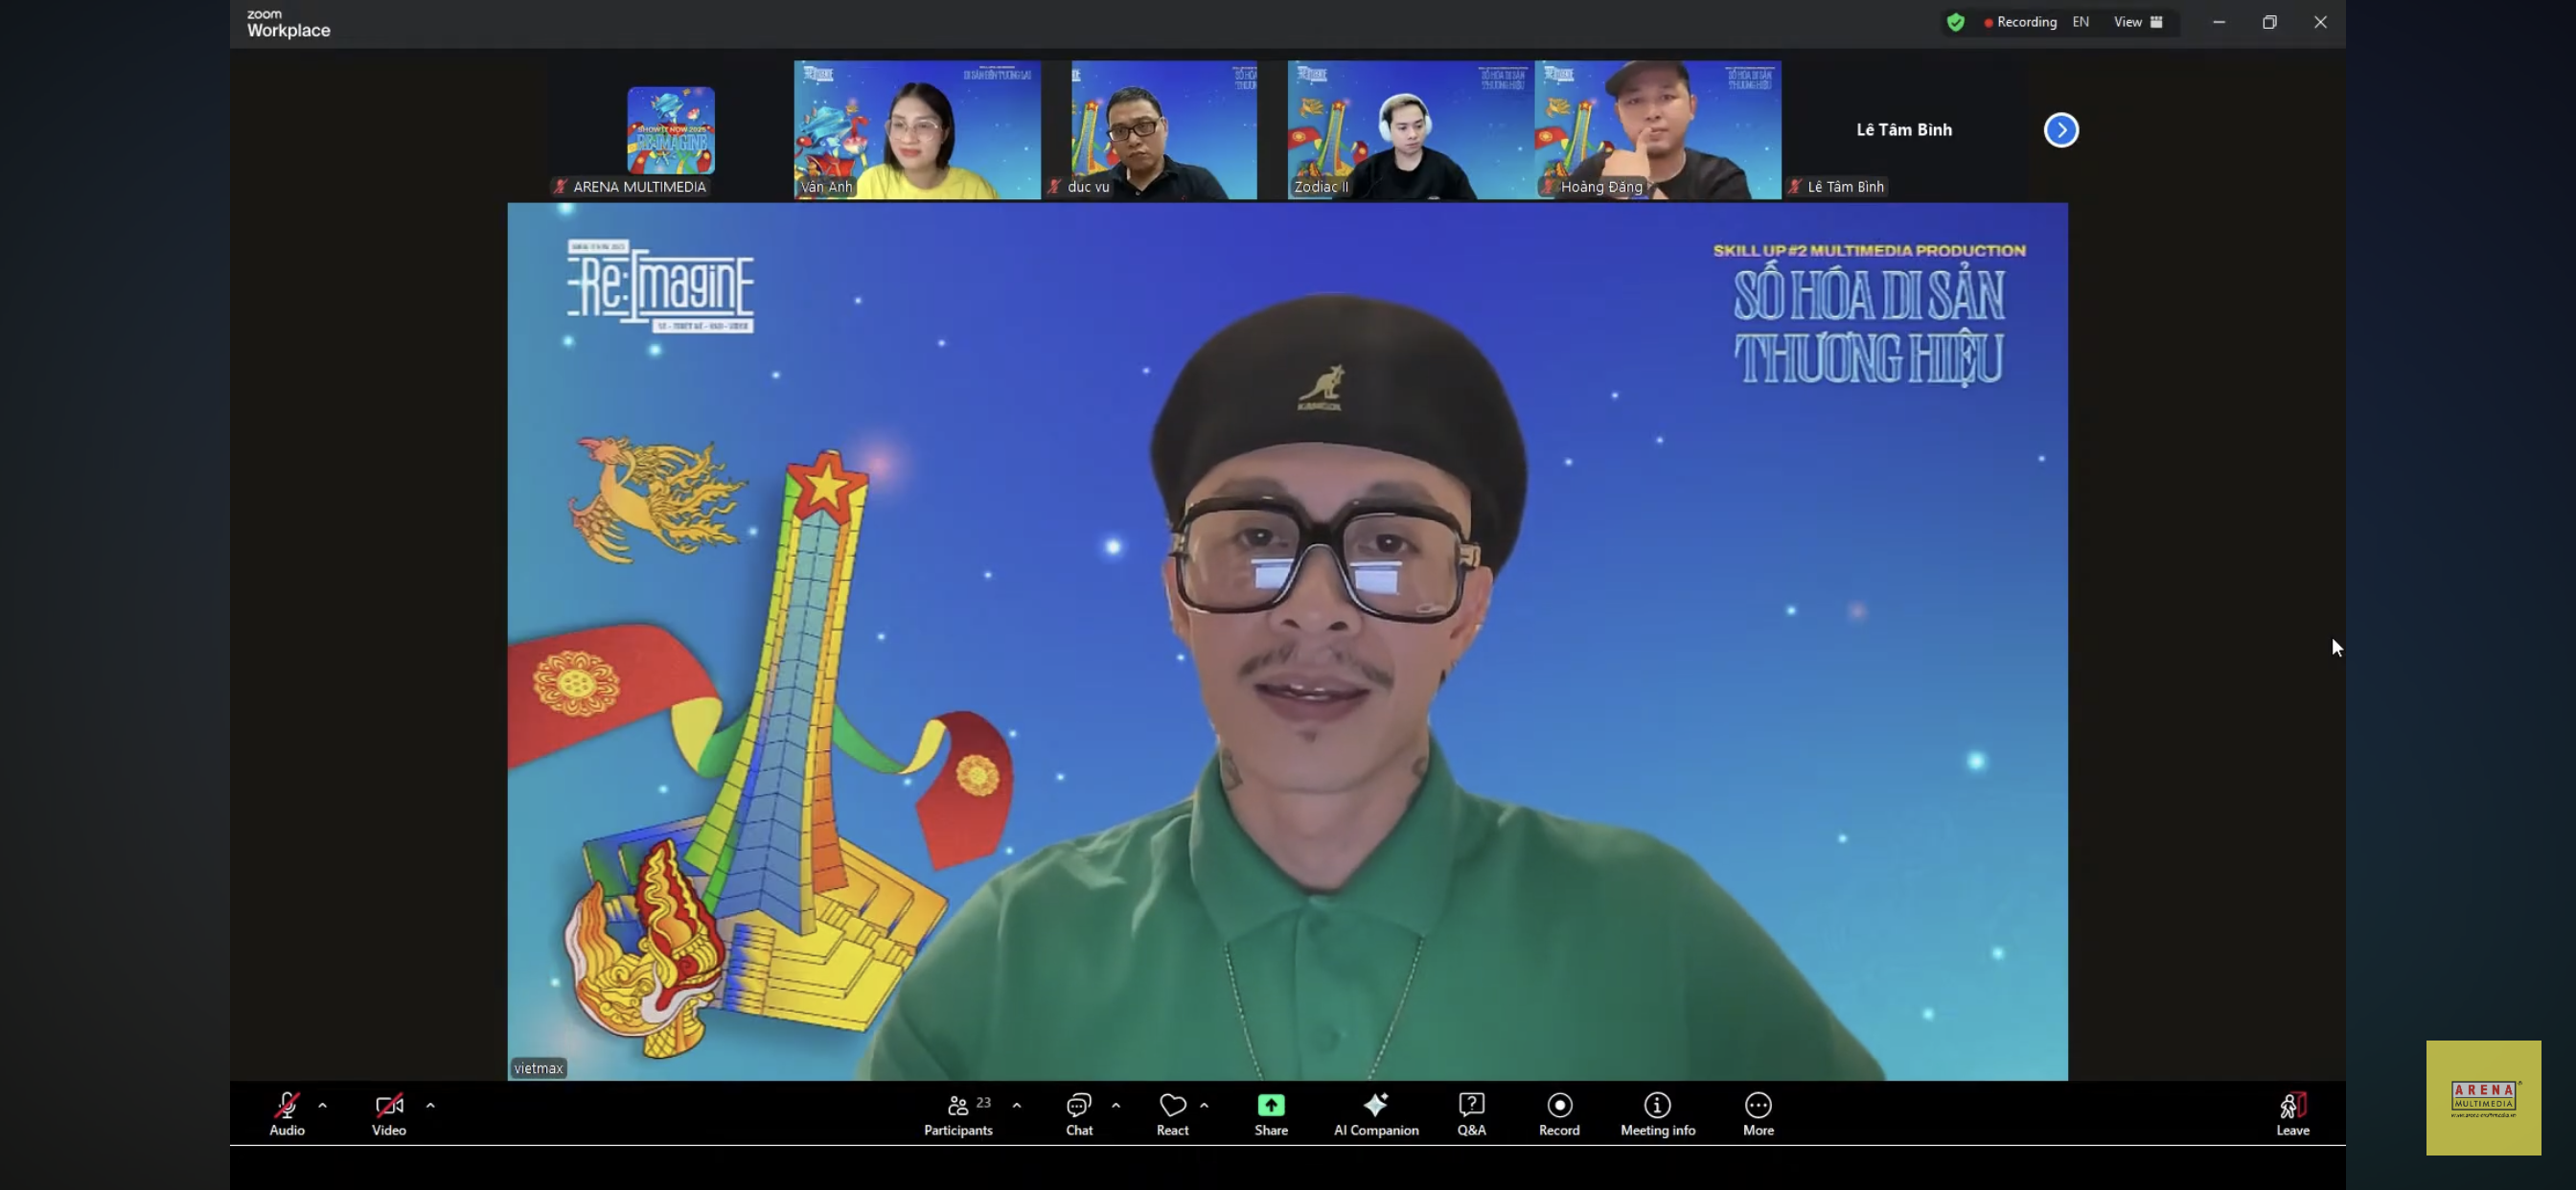Minimize the Zoom window
This screenshot has height=1190, width=2576.
[x=2219, y=22]
